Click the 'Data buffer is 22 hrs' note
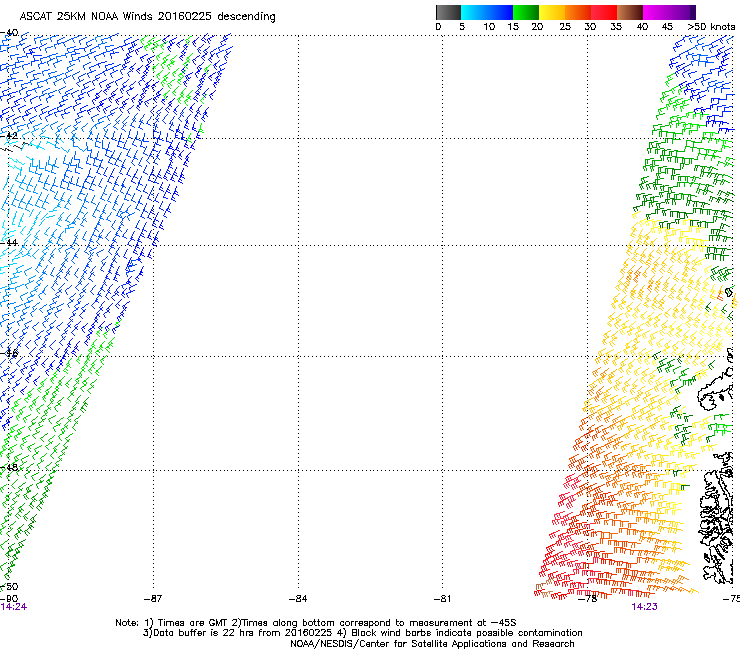 (x=362, y=633)
